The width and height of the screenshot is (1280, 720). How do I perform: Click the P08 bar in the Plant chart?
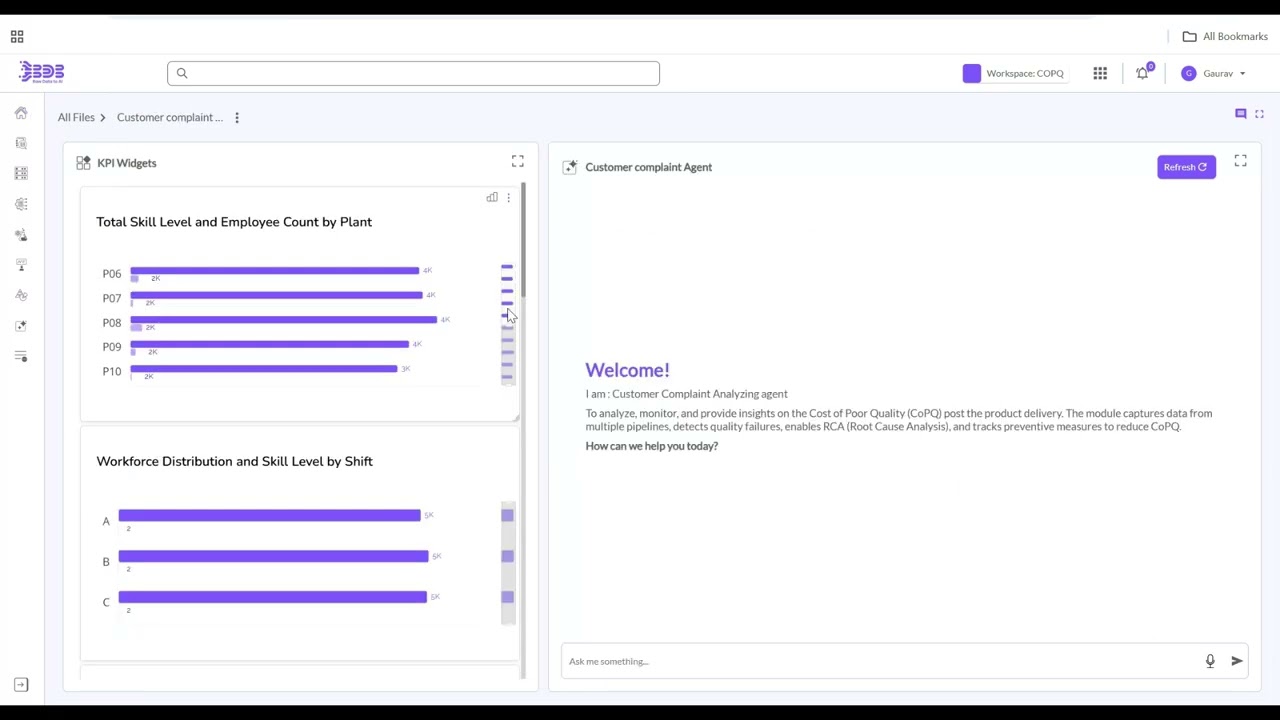point(283,320)
